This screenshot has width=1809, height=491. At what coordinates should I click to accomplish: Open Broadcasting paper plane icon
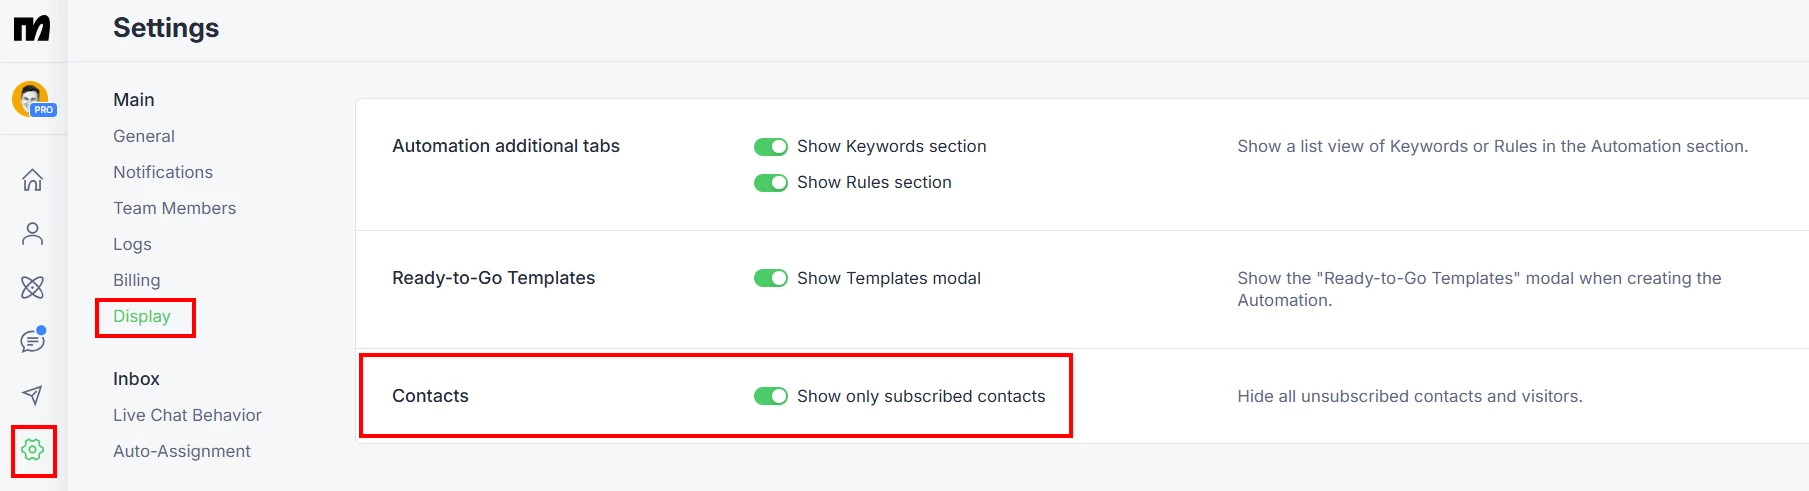click(33, 395)
